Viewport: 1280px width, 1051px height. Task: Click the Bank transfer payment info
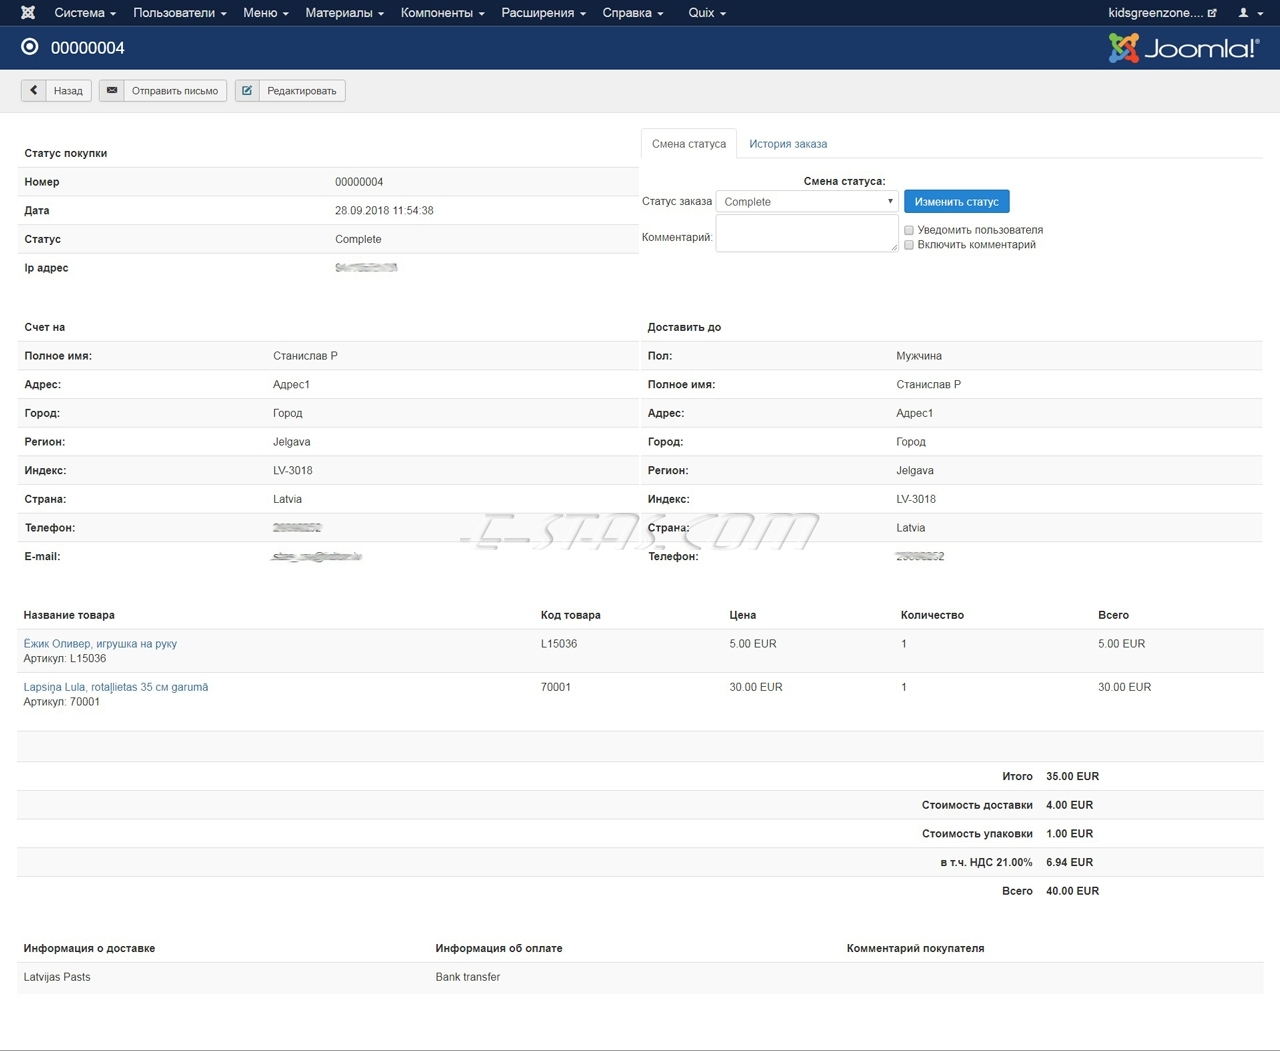coord(468,977)
